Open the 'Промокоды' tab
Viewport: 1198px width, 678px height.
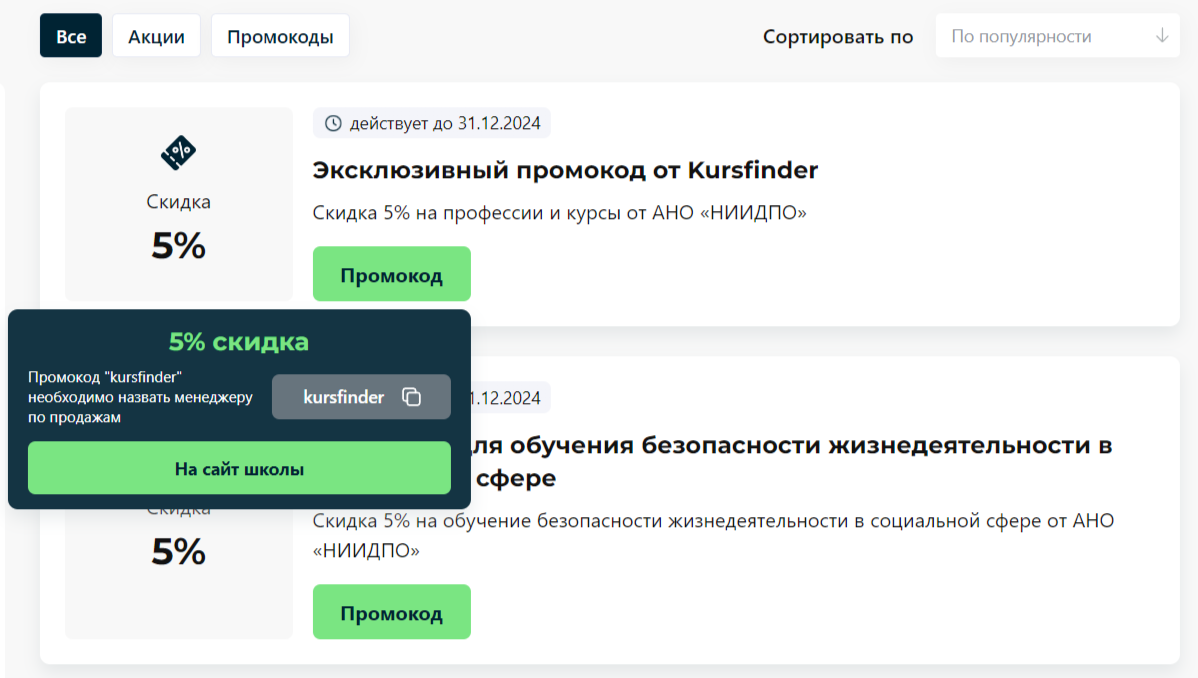pyautogui.click(x=280, y=35)
